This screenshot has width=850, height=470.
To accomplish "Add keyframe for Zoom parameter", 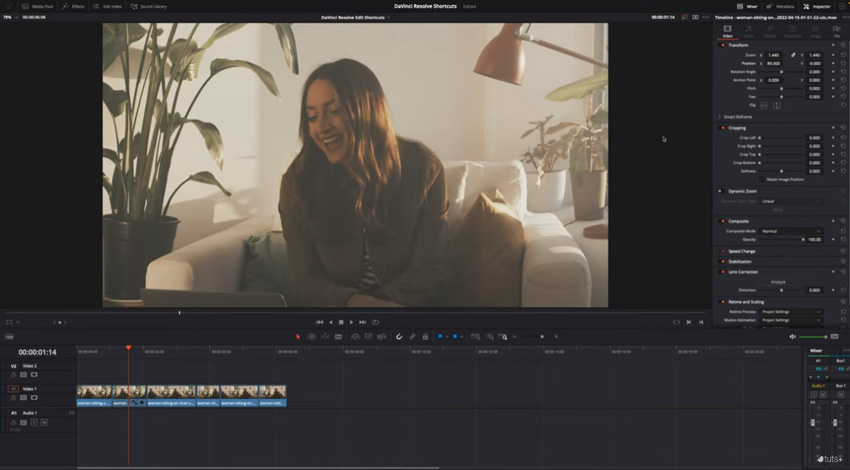I will click(833, 55).
